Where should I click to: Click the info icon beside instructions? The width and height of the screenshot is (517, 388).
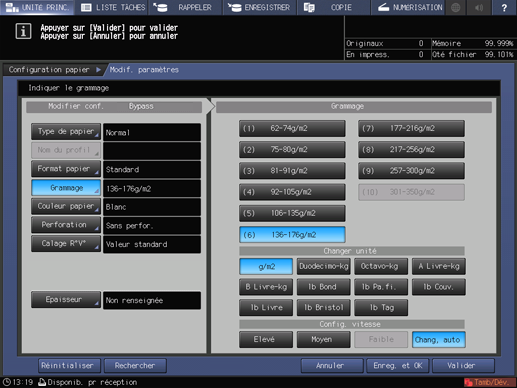23,32
